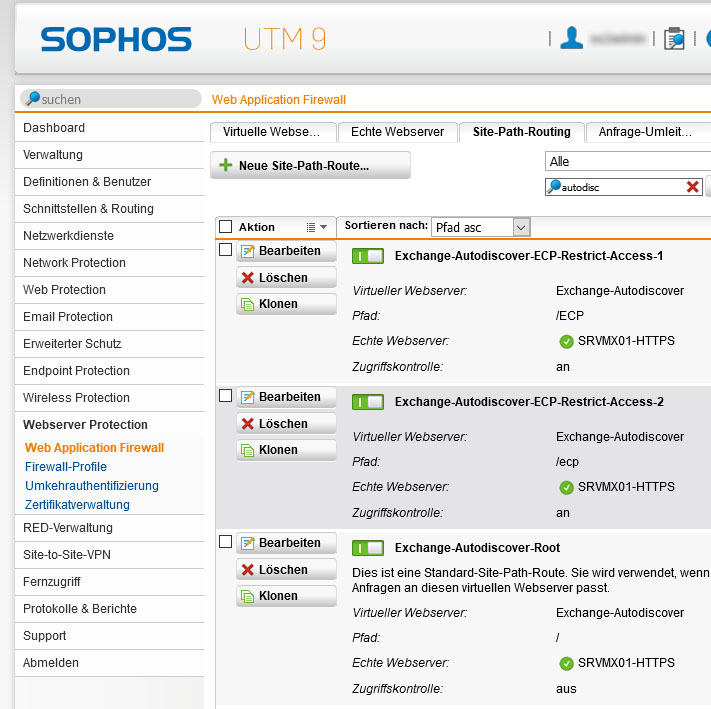Edit Exchange-Autodiscover-Root route
The height and width of the screenshot is (709, 711).
coord(286,543)
